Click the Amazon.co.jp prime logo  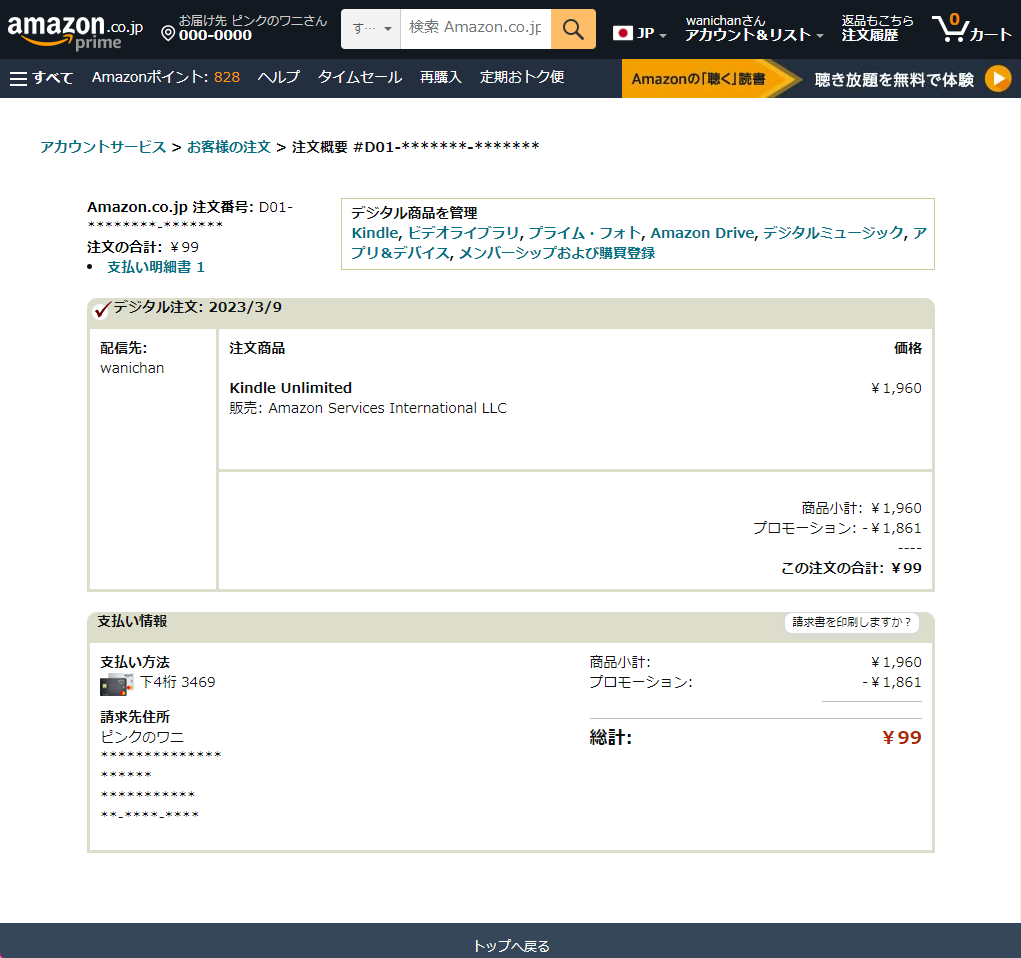(x=75, y=31)
